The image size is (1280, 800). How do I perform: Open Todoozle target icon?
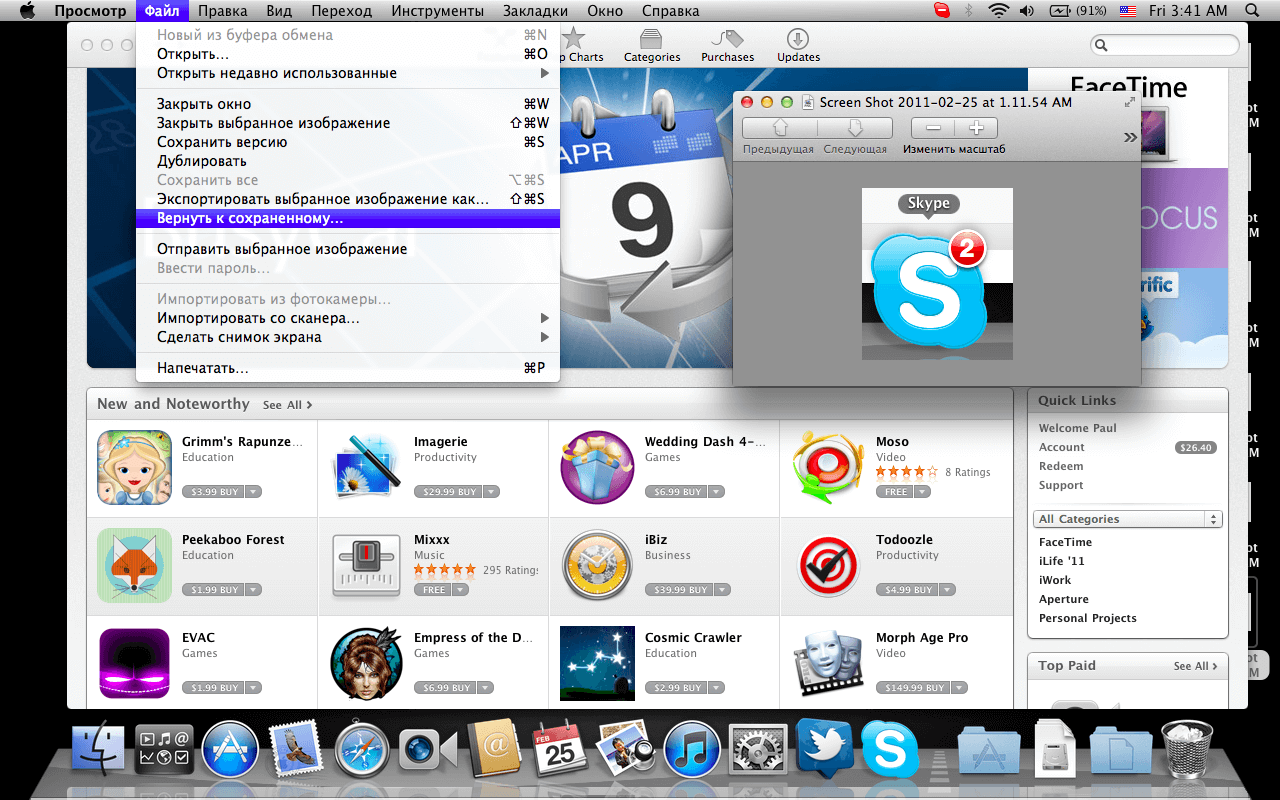828,565
